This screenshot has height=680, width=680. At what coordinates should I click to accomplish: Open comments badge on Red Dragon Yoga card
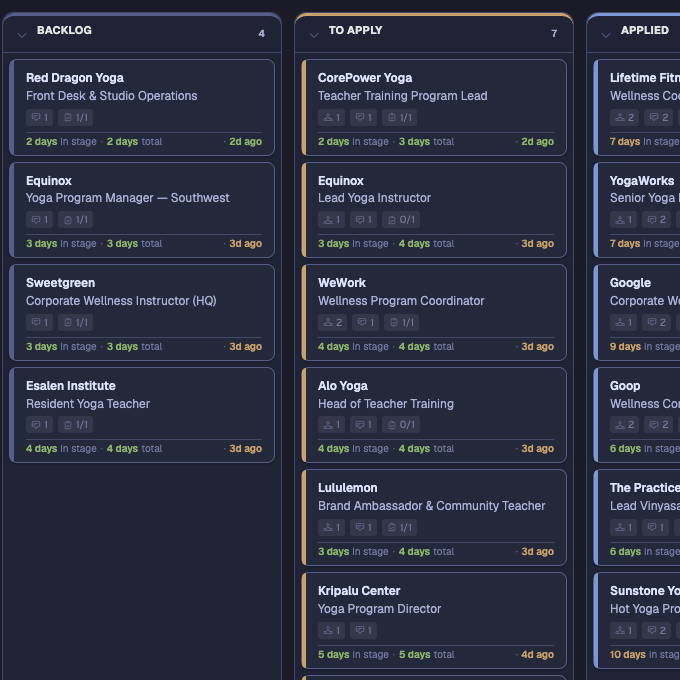pyautogui.click(x=39, y=118)
